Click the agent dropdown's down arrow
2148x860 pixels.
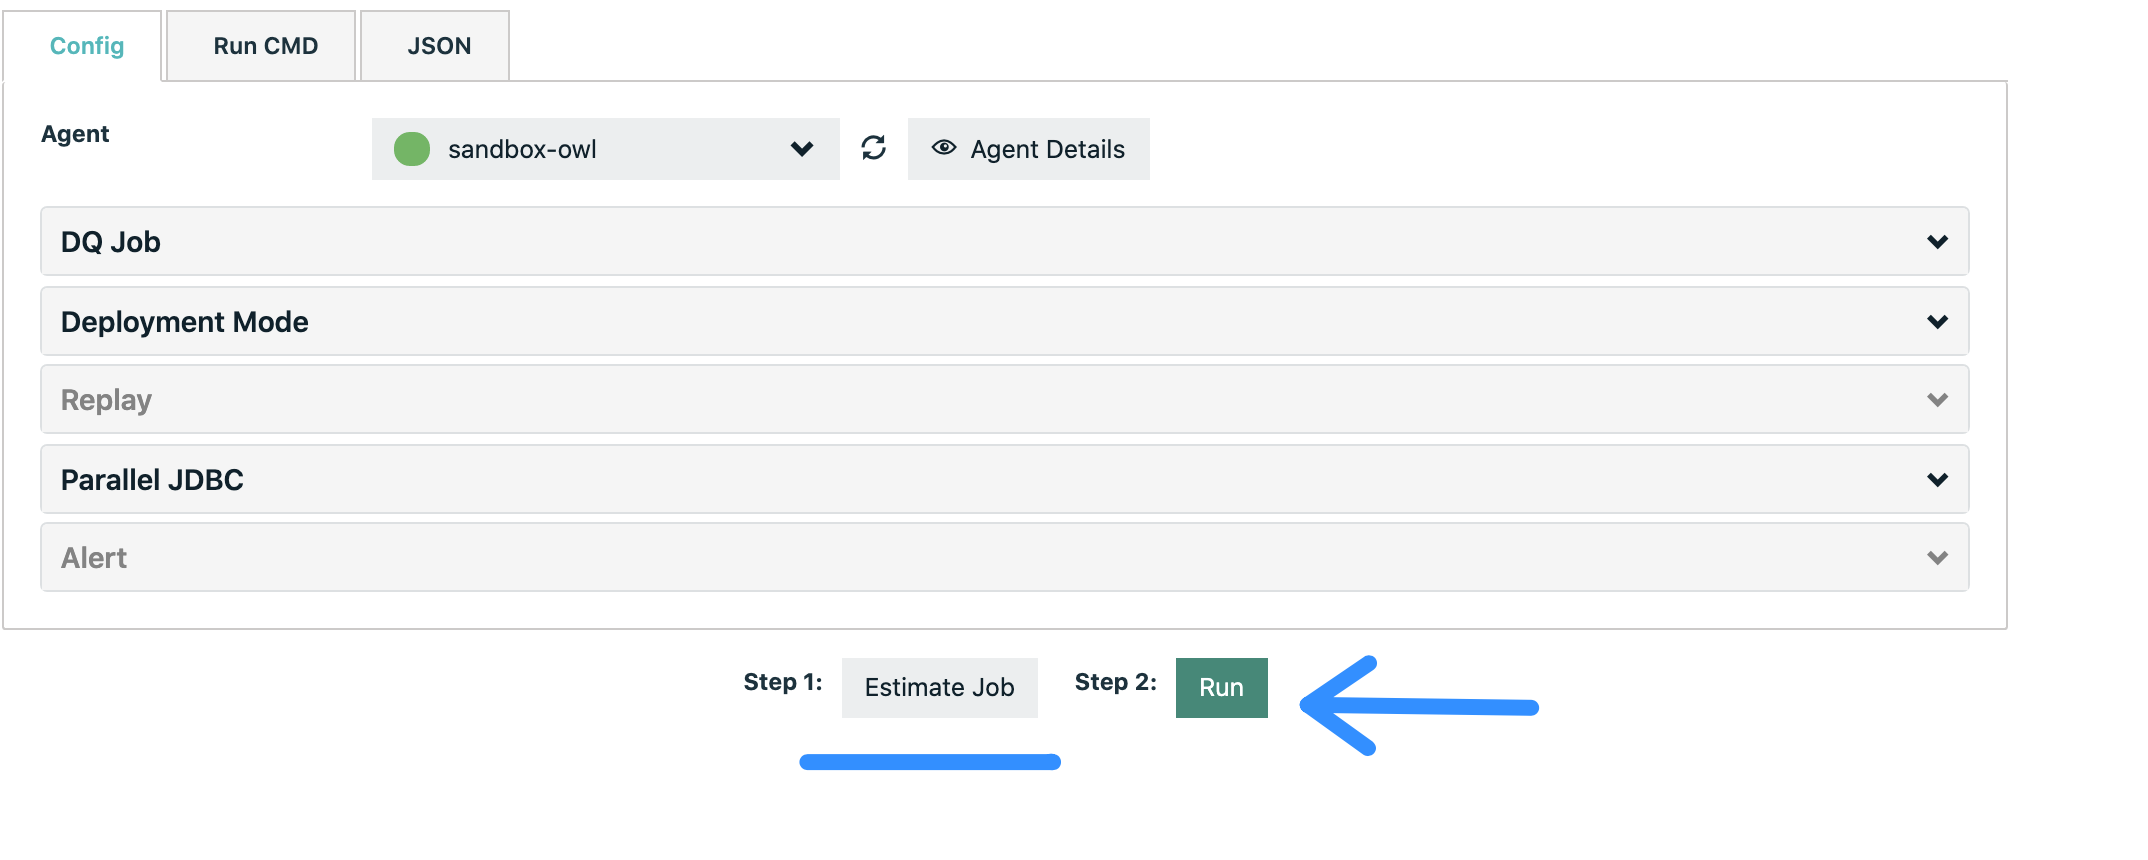(801, 149)
